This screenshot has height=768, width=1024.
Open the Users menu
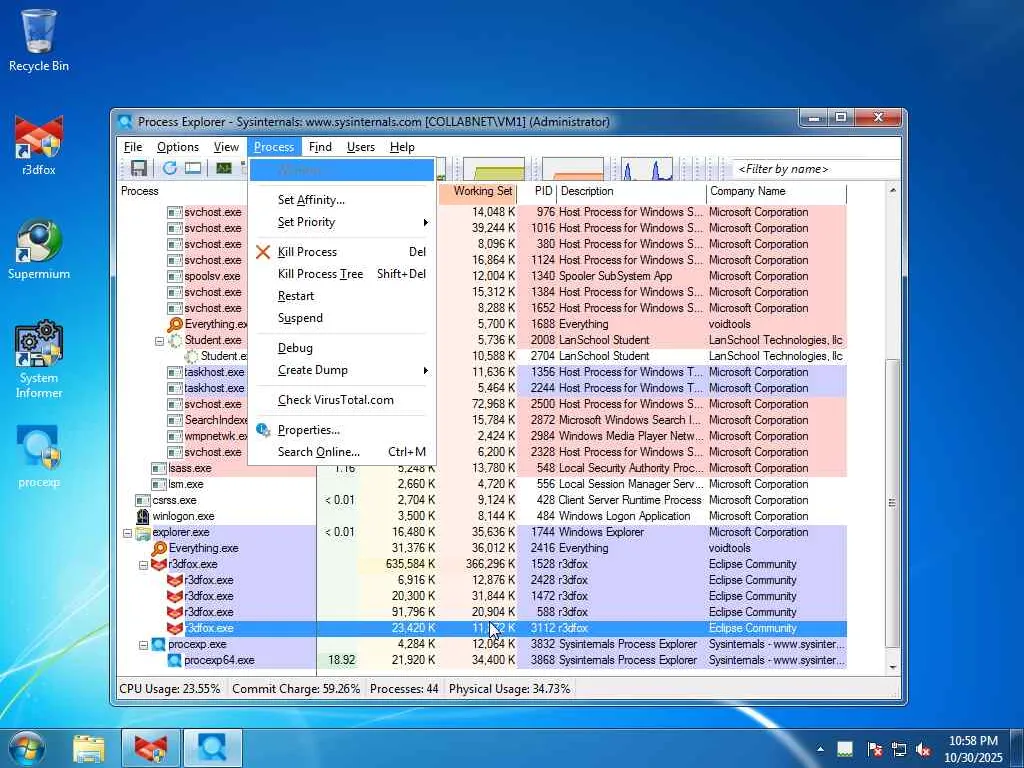click(x=360, y=147)
